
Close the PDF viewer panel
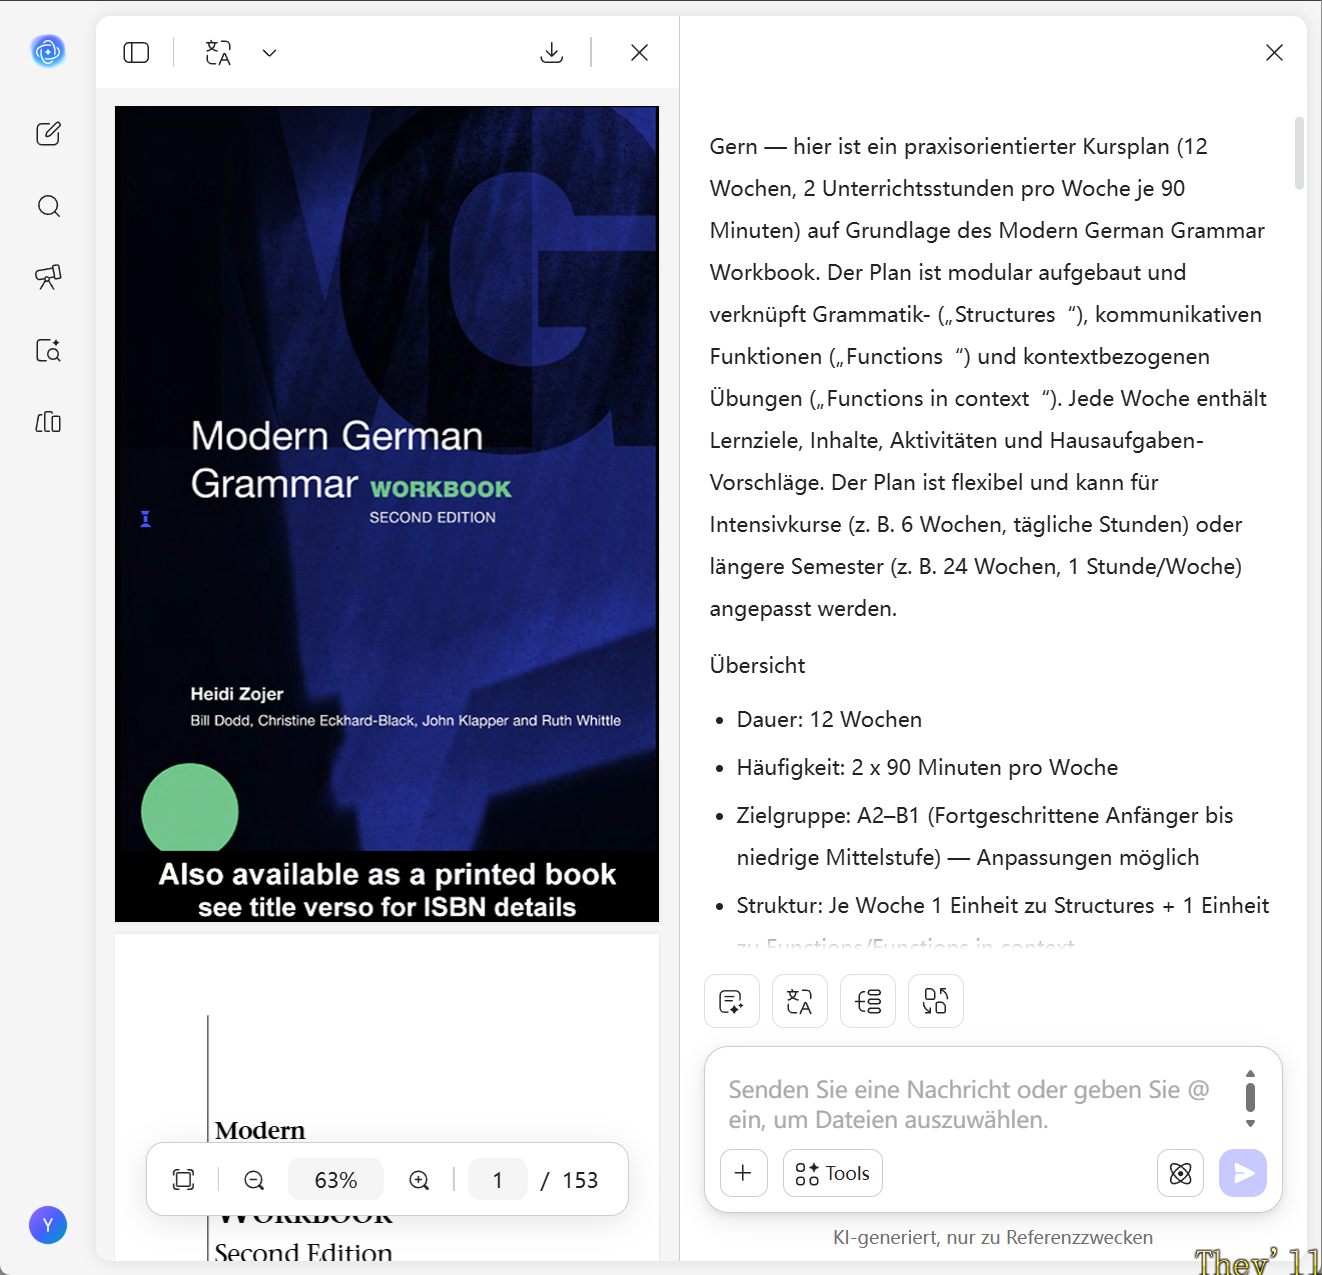640,53
